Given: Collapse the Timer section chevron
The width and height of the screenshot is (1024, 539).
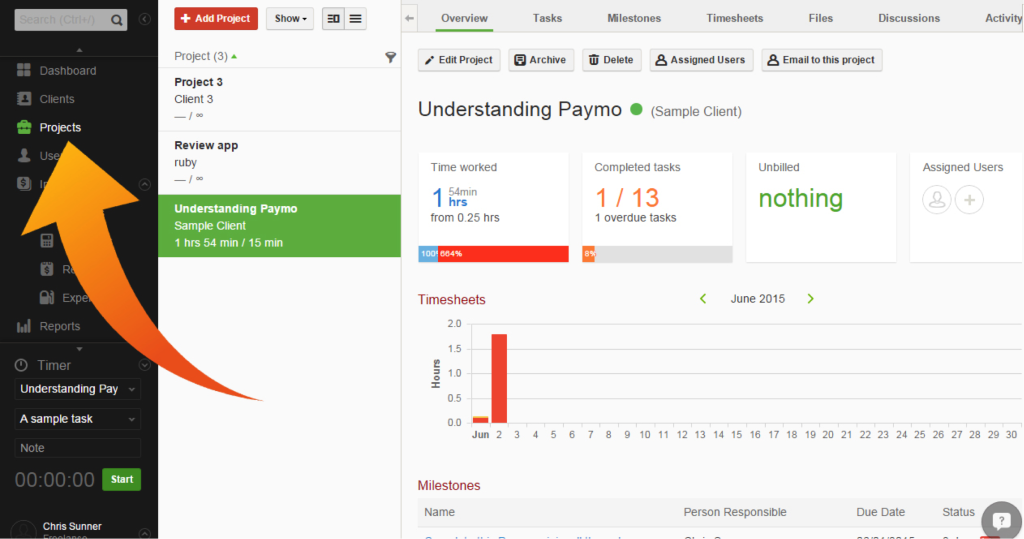Looking at the screenshot, I should 144,365.
